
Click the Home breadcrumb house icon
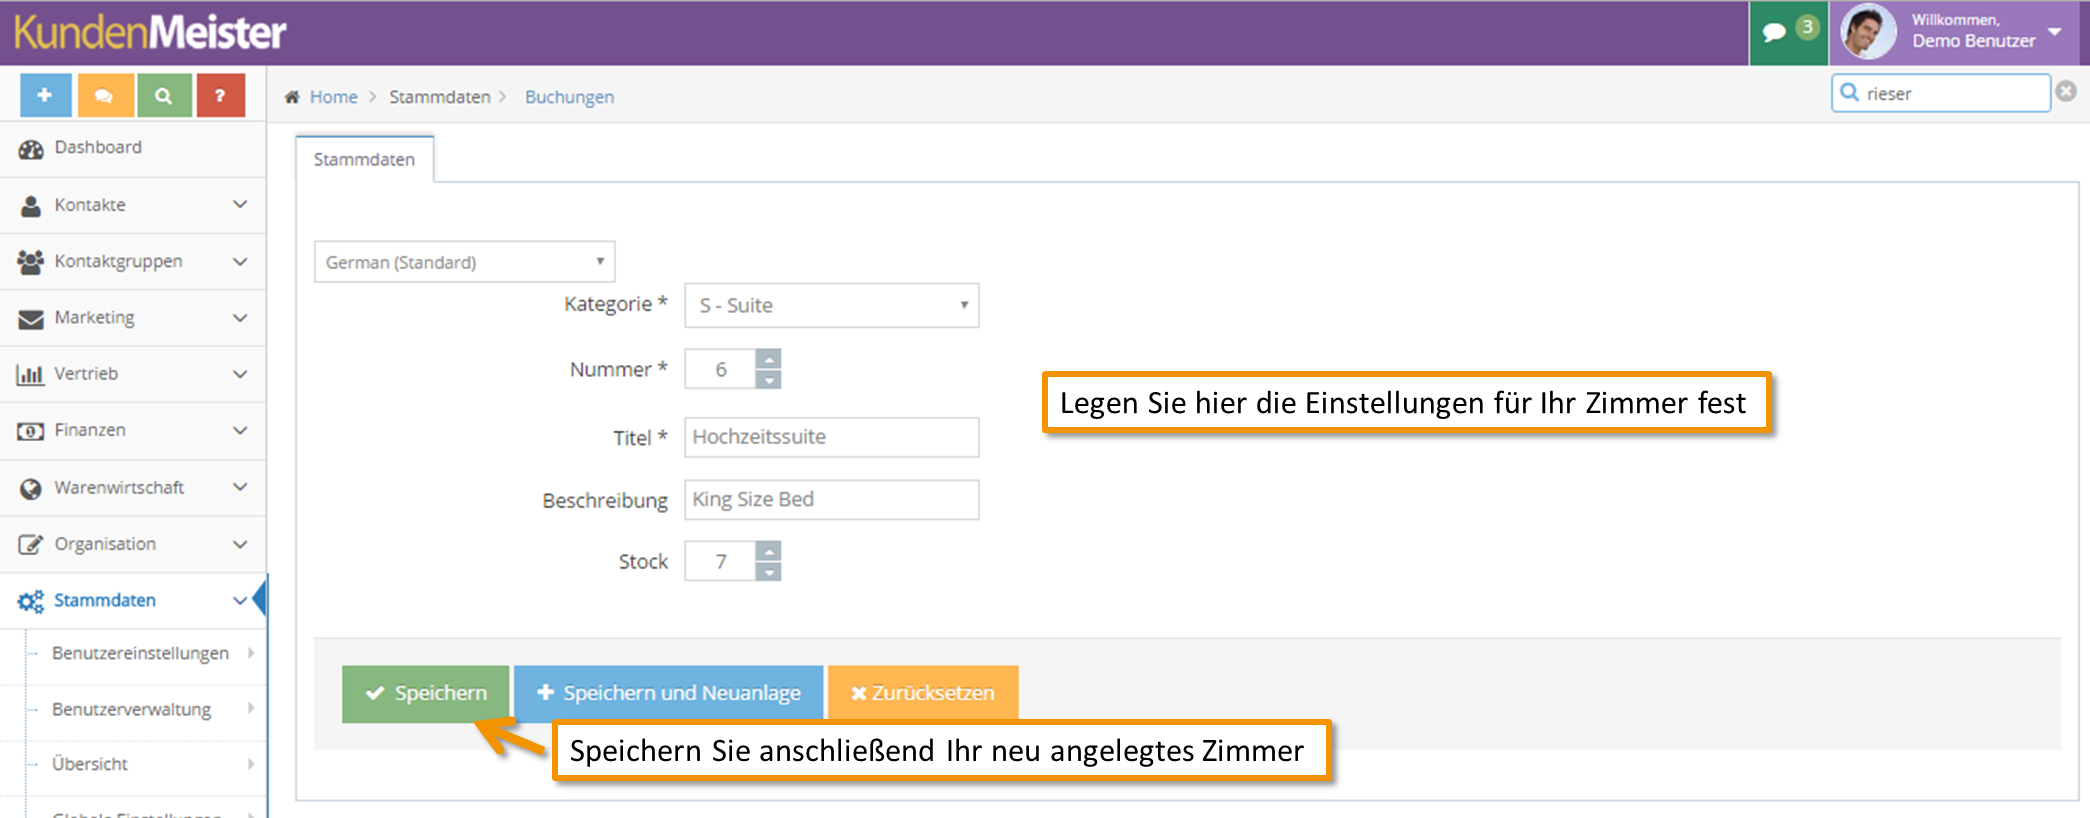tap(292, 97)
